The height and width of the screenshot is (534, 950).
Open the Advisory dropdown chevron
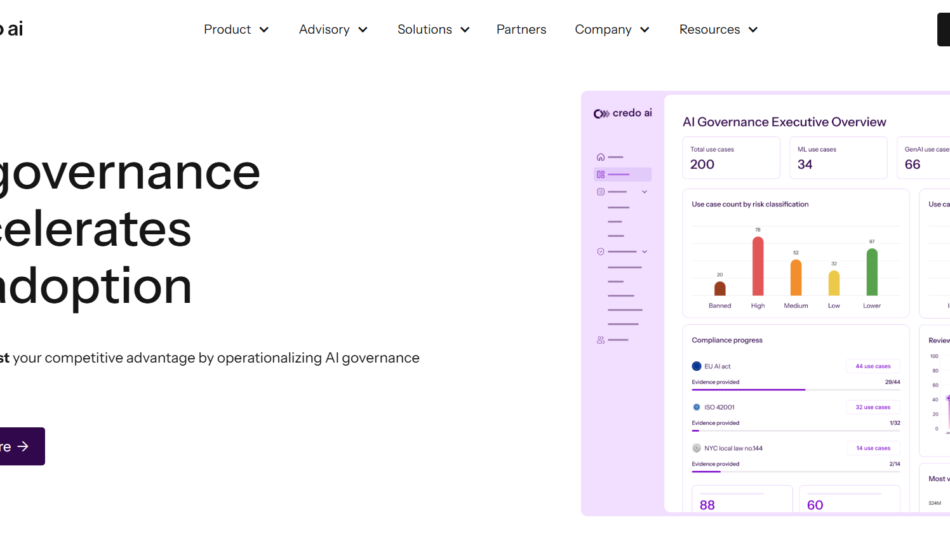tap(363, 30)
